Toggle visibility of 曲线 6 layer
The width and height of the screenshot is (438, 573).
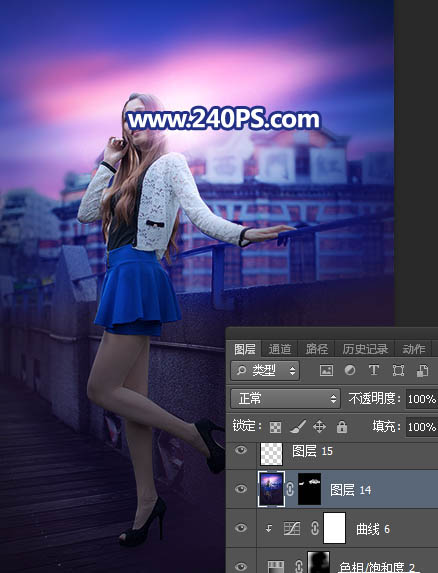click(x=241, y=528)
